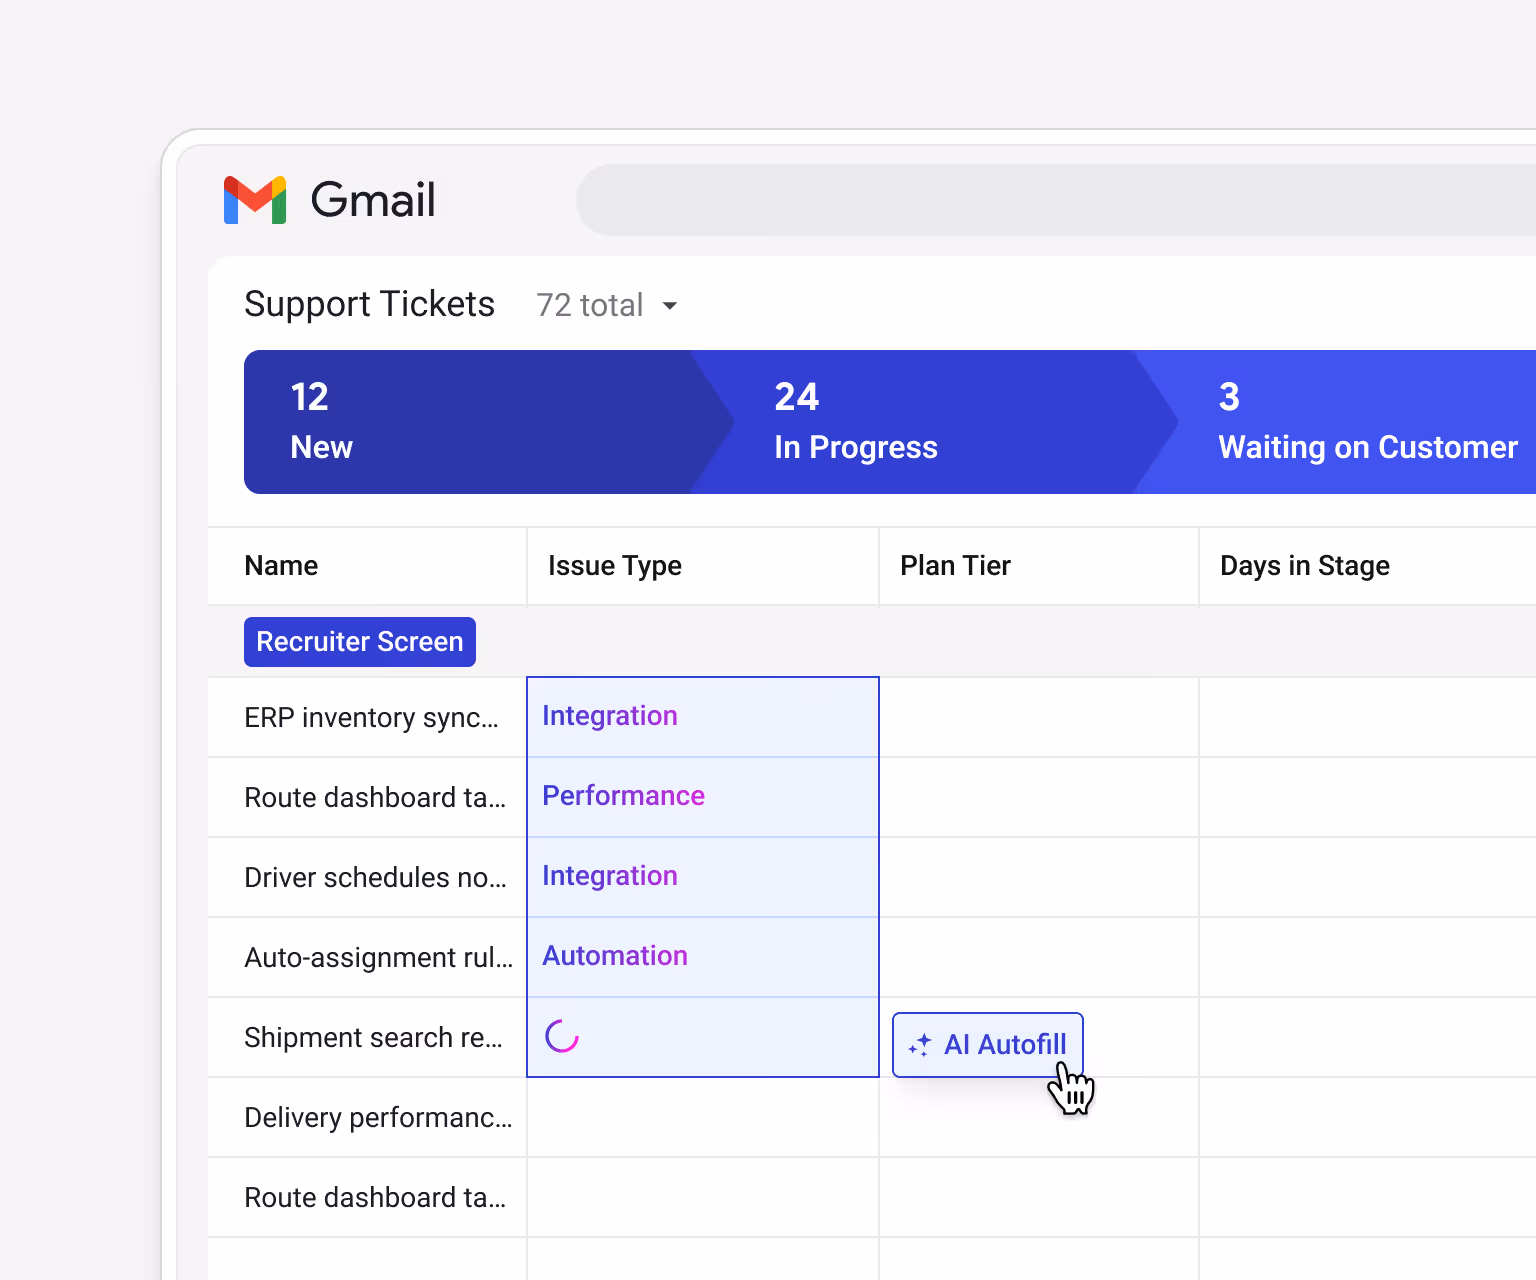Image resolution: width=1536 pixels, height=1280 pixels.
Task: Open the Shipment search ticket
Action: coord(373,1038)
